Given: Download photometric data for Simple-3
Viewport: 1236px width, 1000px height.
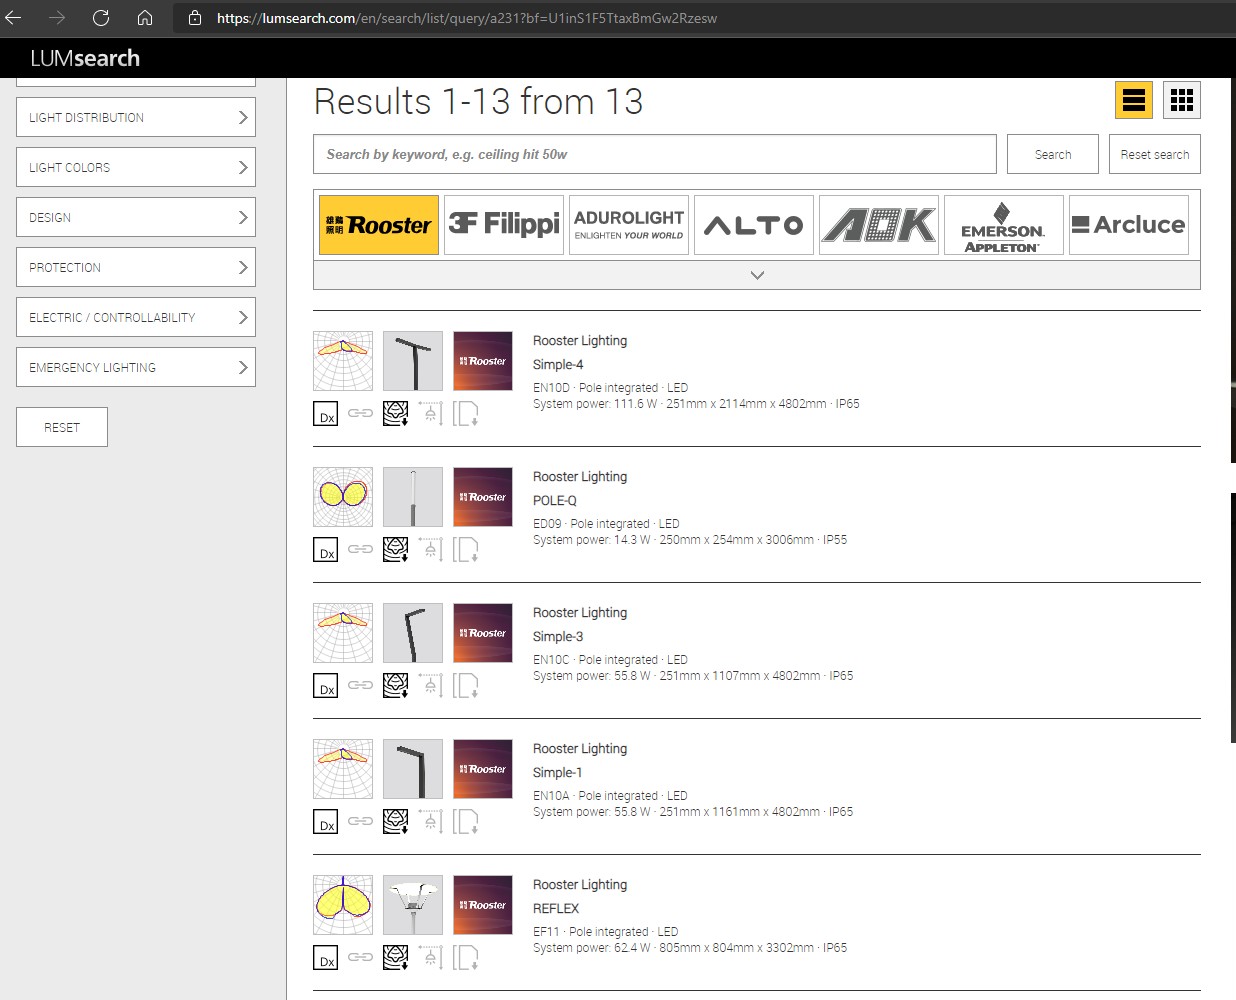Looking at the screenshot, I should [x=396, y=686].
